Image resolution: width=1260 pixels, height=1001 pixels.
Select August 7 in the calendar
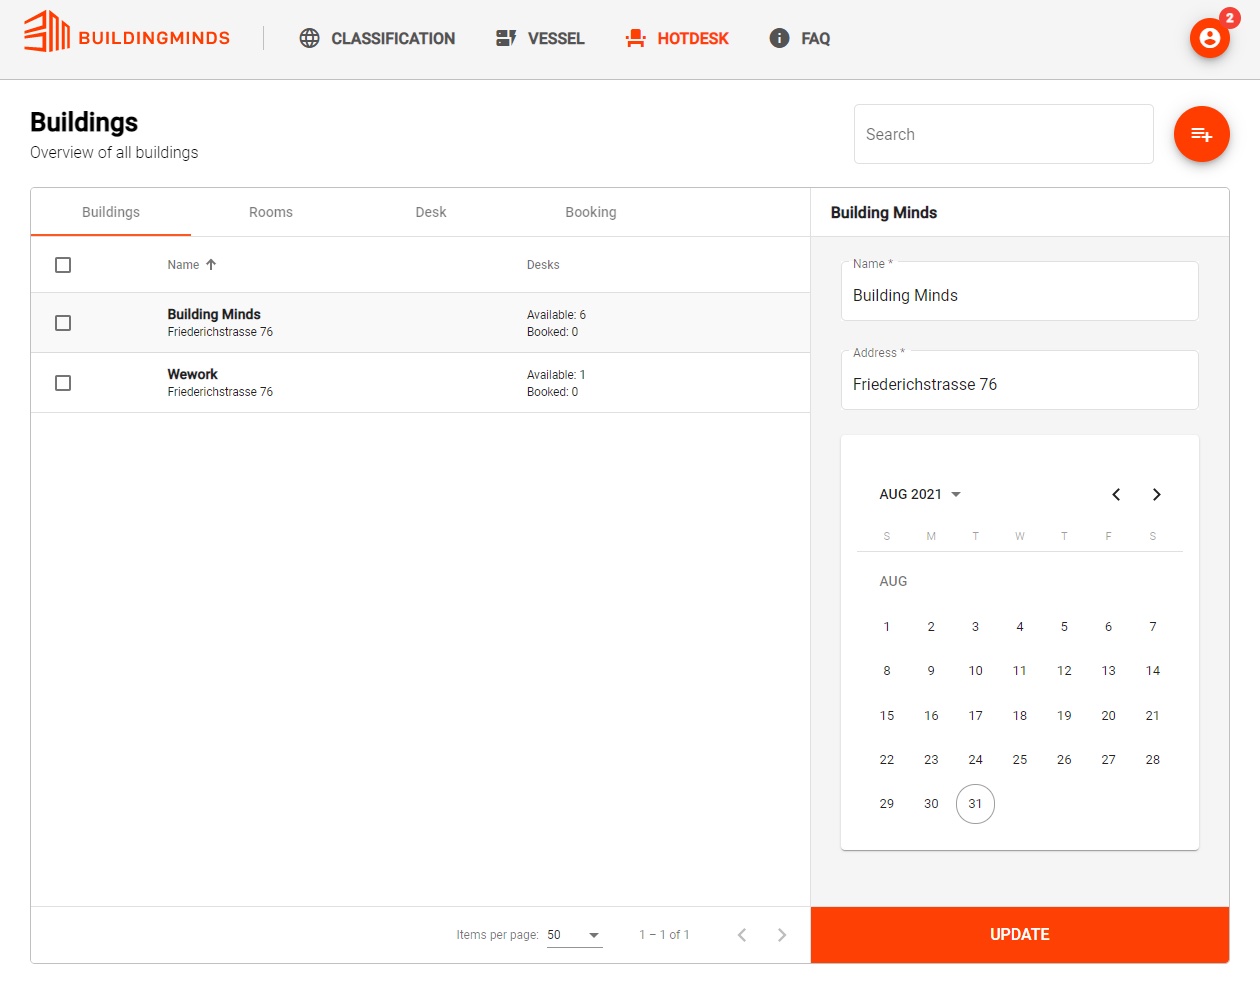[x=1153, y=627]
